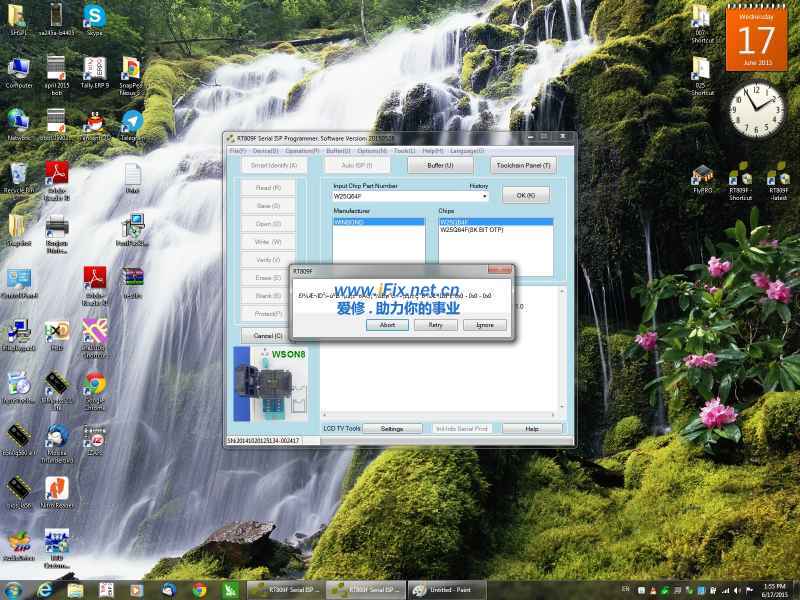The image size is (800, 600).
Task: Choose Ignore in the RT809F dialog
Action: tap(484, 325)
